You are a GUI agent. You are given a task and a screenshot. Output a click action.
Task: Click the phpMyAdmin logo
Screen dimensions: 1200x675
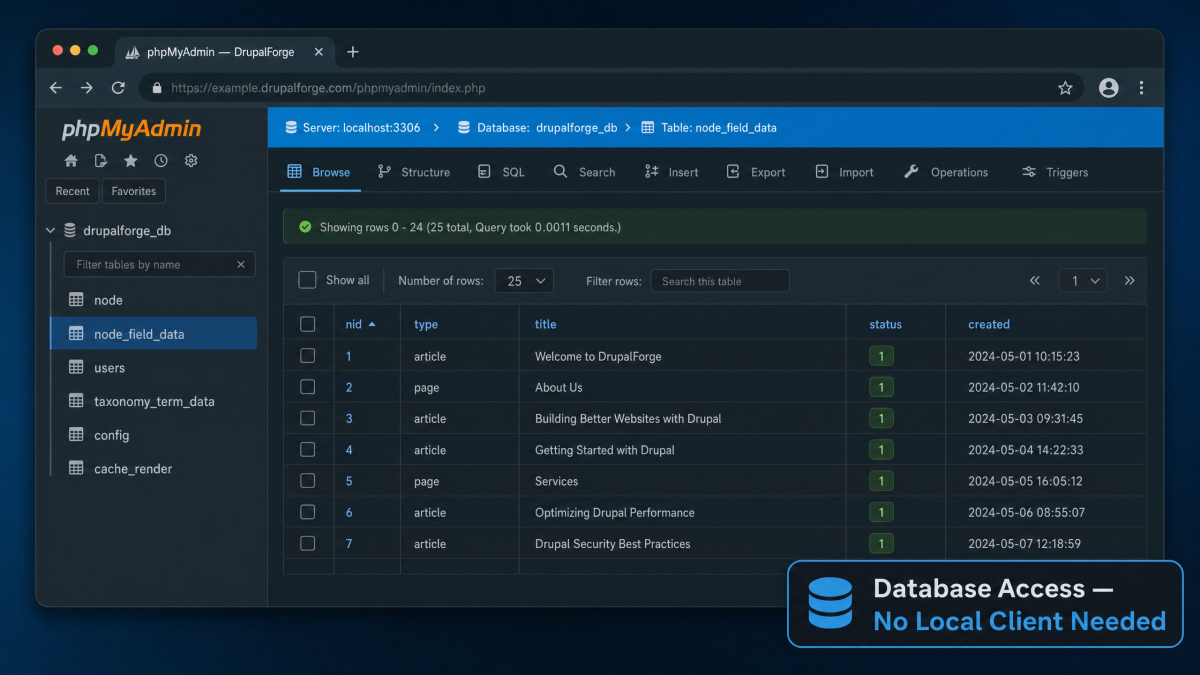coord(131,129)
